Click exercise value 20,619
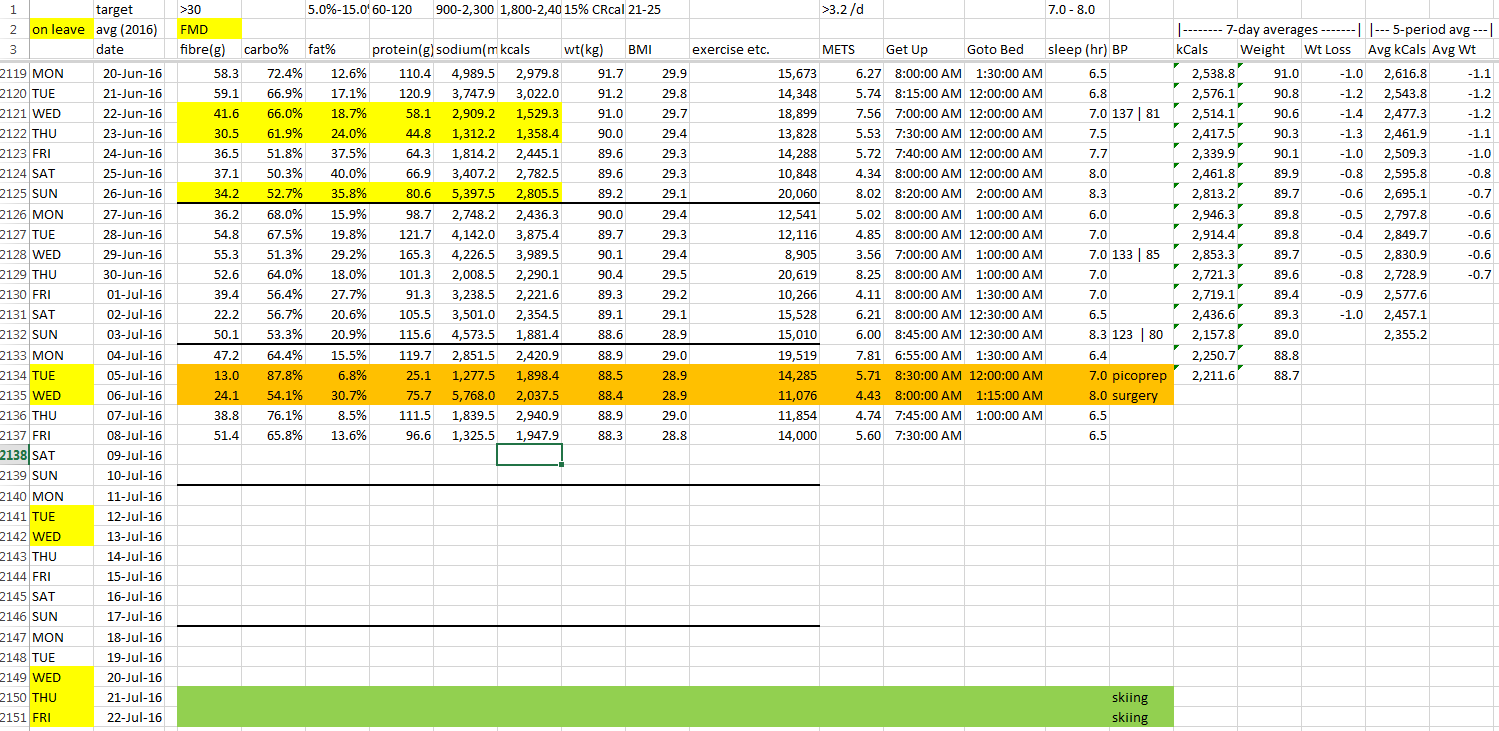 coord(754,274)
